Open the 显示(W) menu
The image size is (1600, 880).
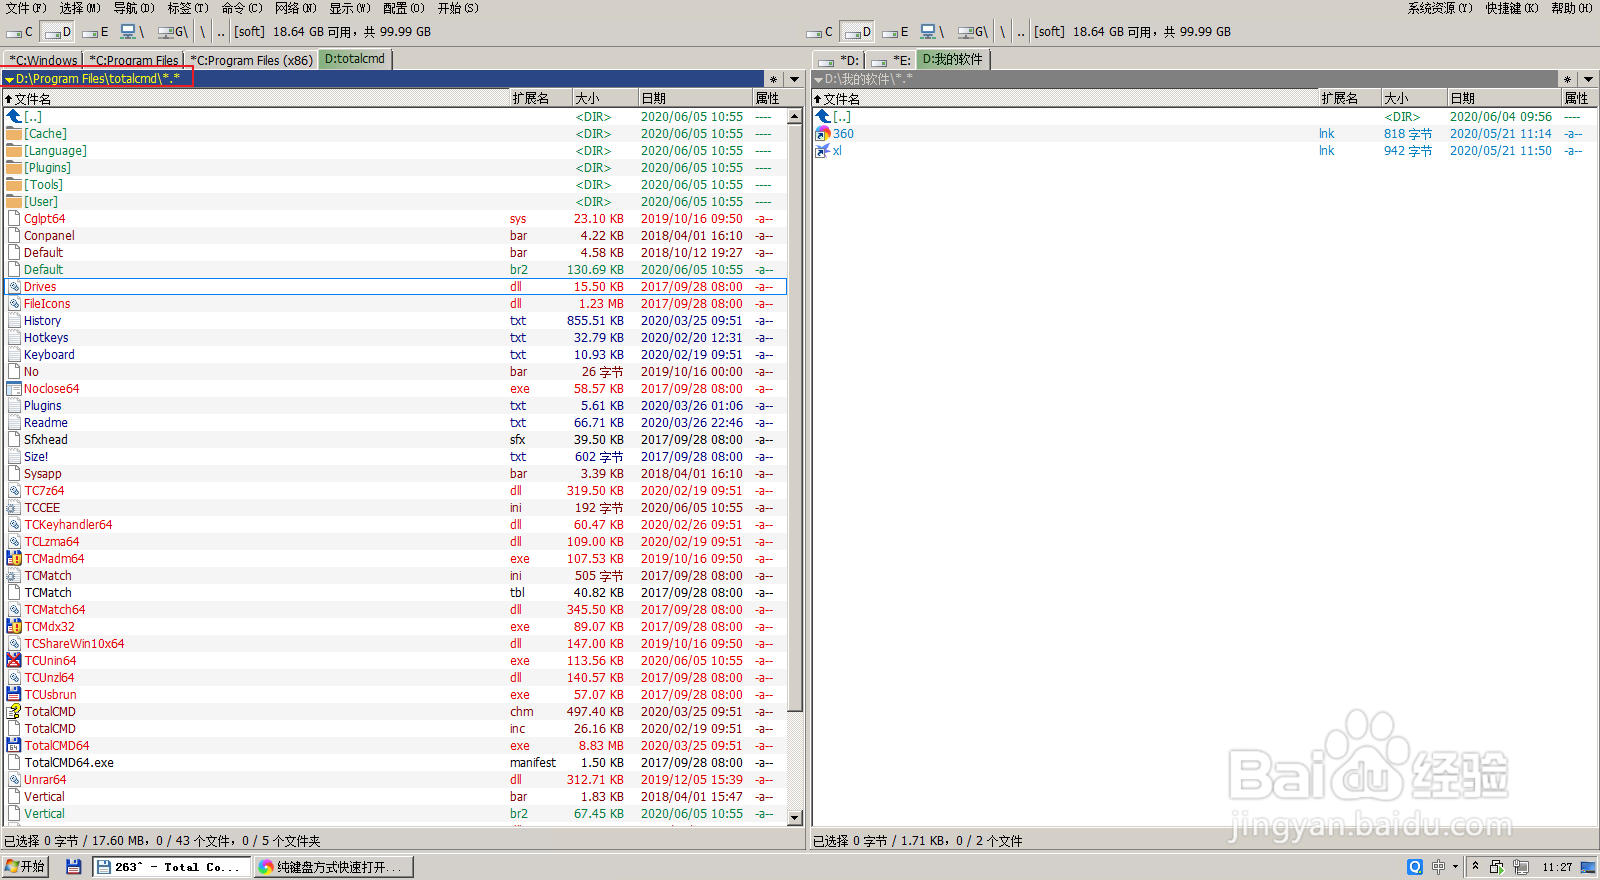tap(350, 8)
